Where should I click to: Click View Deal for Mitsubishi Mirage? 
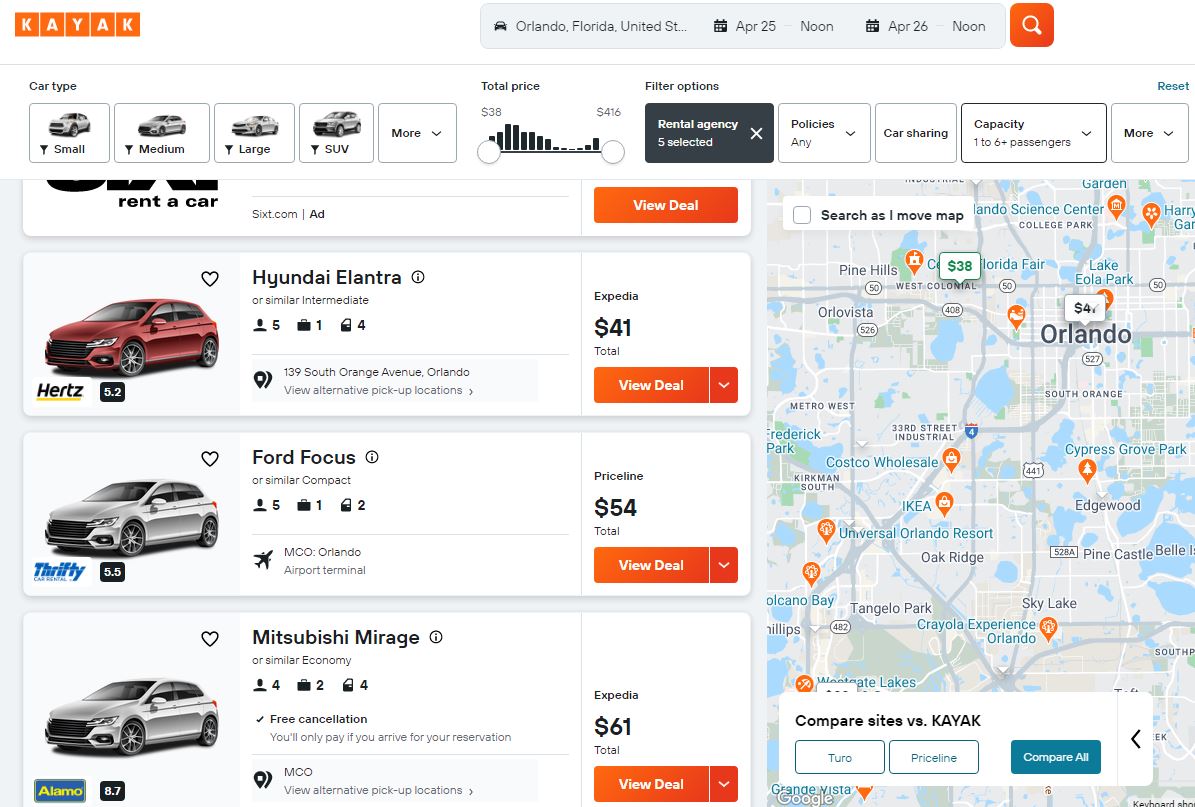pos(652,784)
